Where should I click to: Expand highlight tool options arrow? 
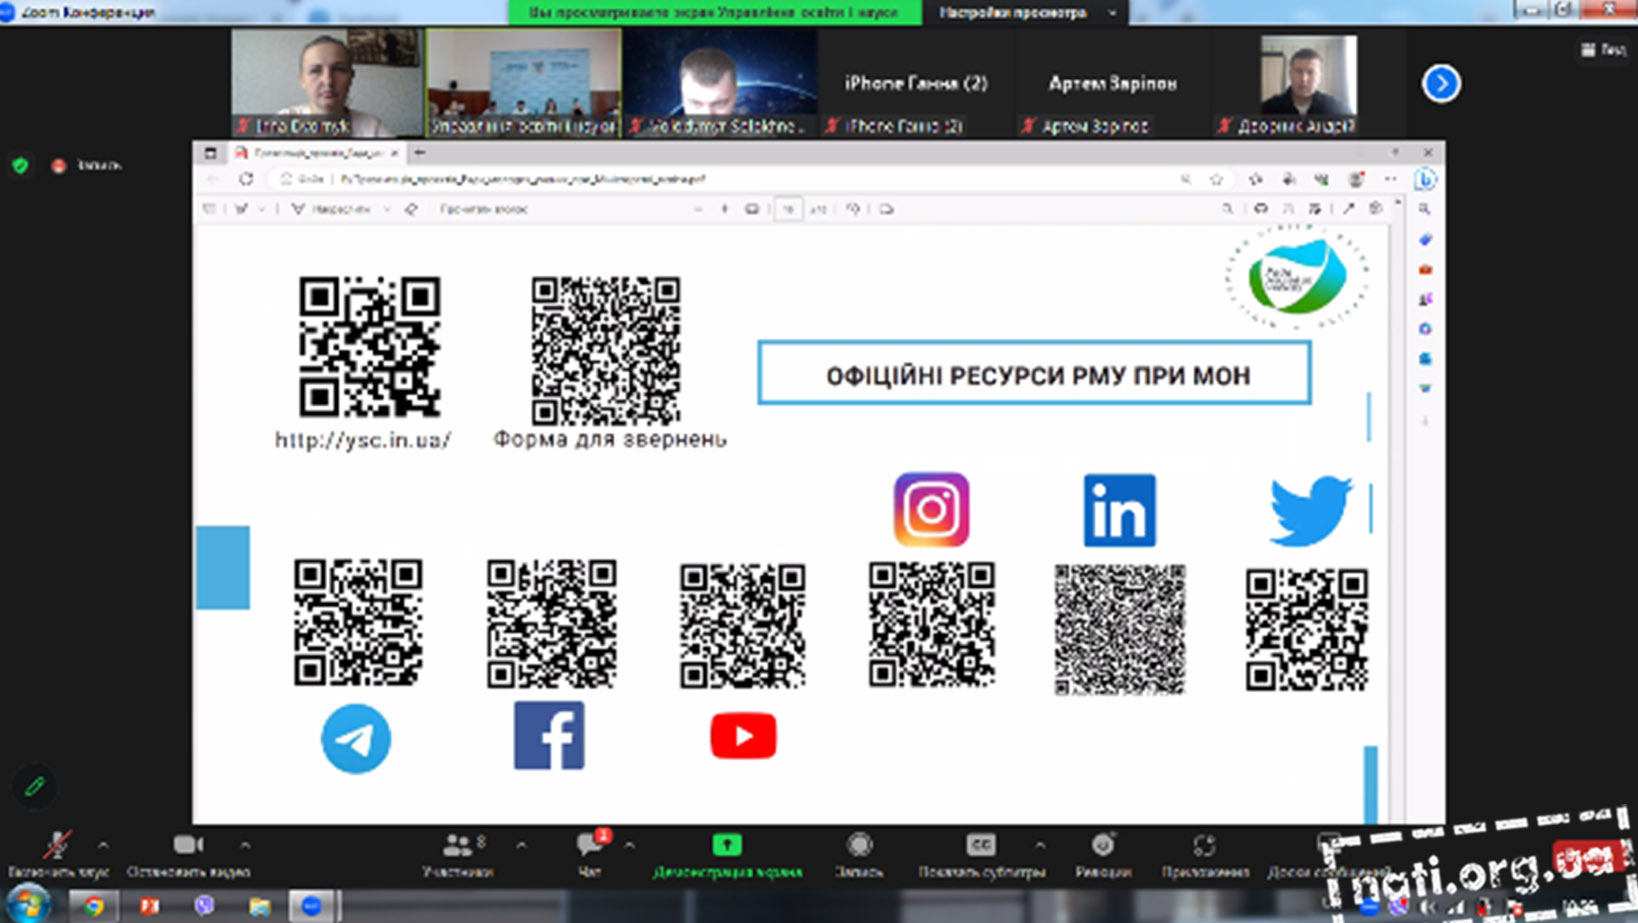coord(386,209)
